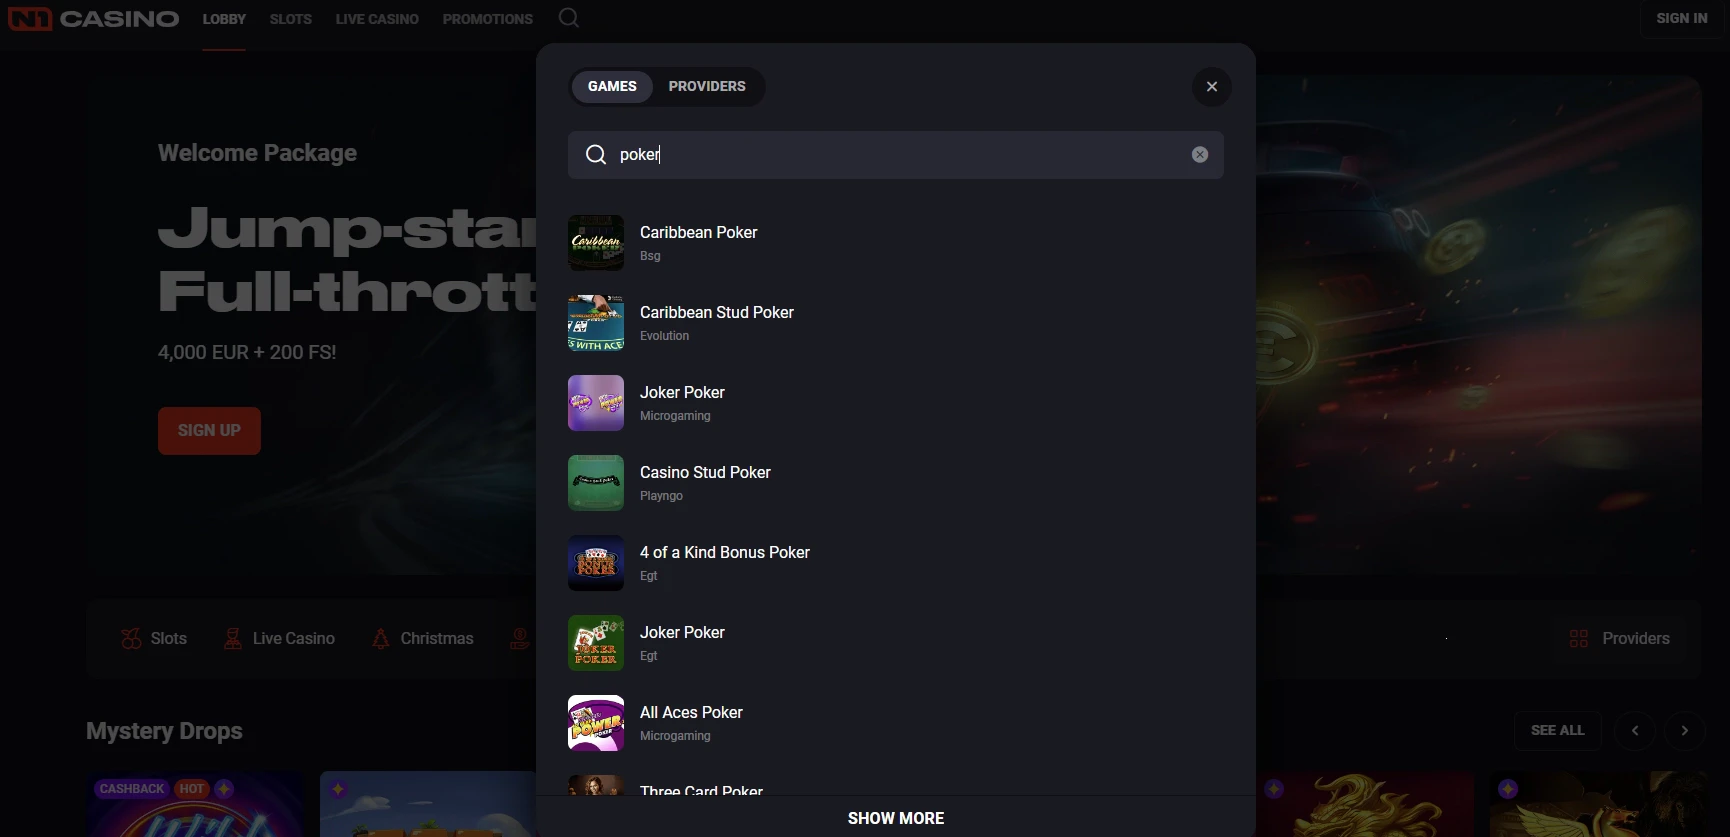The width and height of the screenshot is (1730, 837).
Task: Open Live Casino in the top navigation
Action: (377, 19)
